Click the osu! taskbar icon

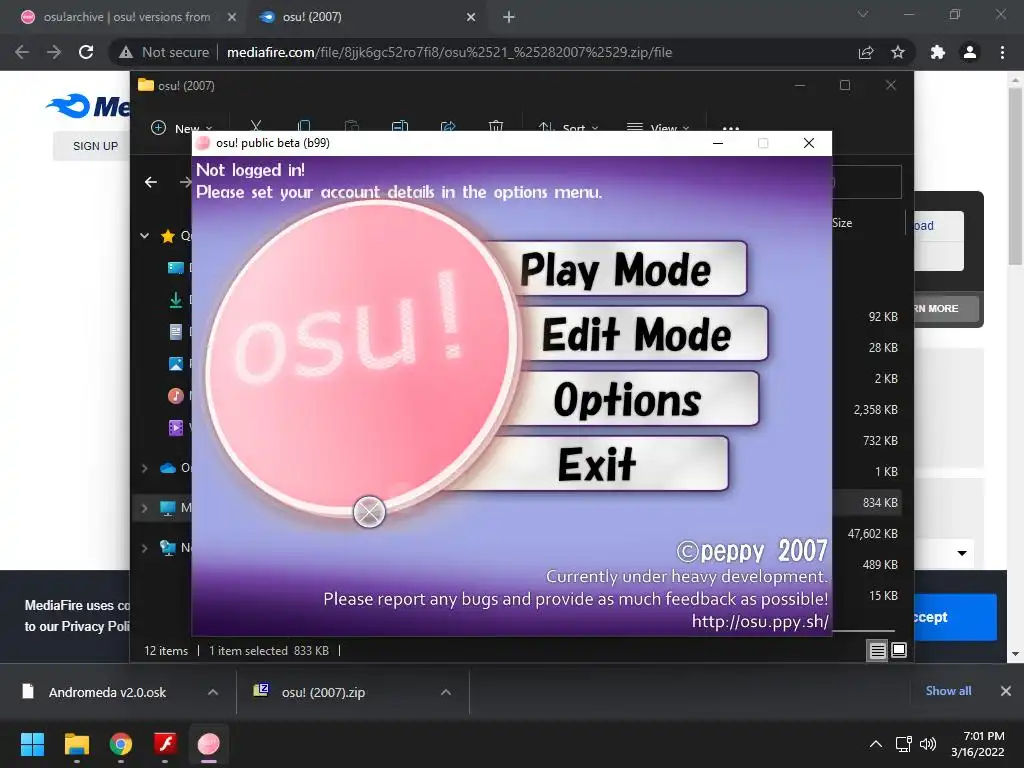pyautogui.click(x=208, y=744)
